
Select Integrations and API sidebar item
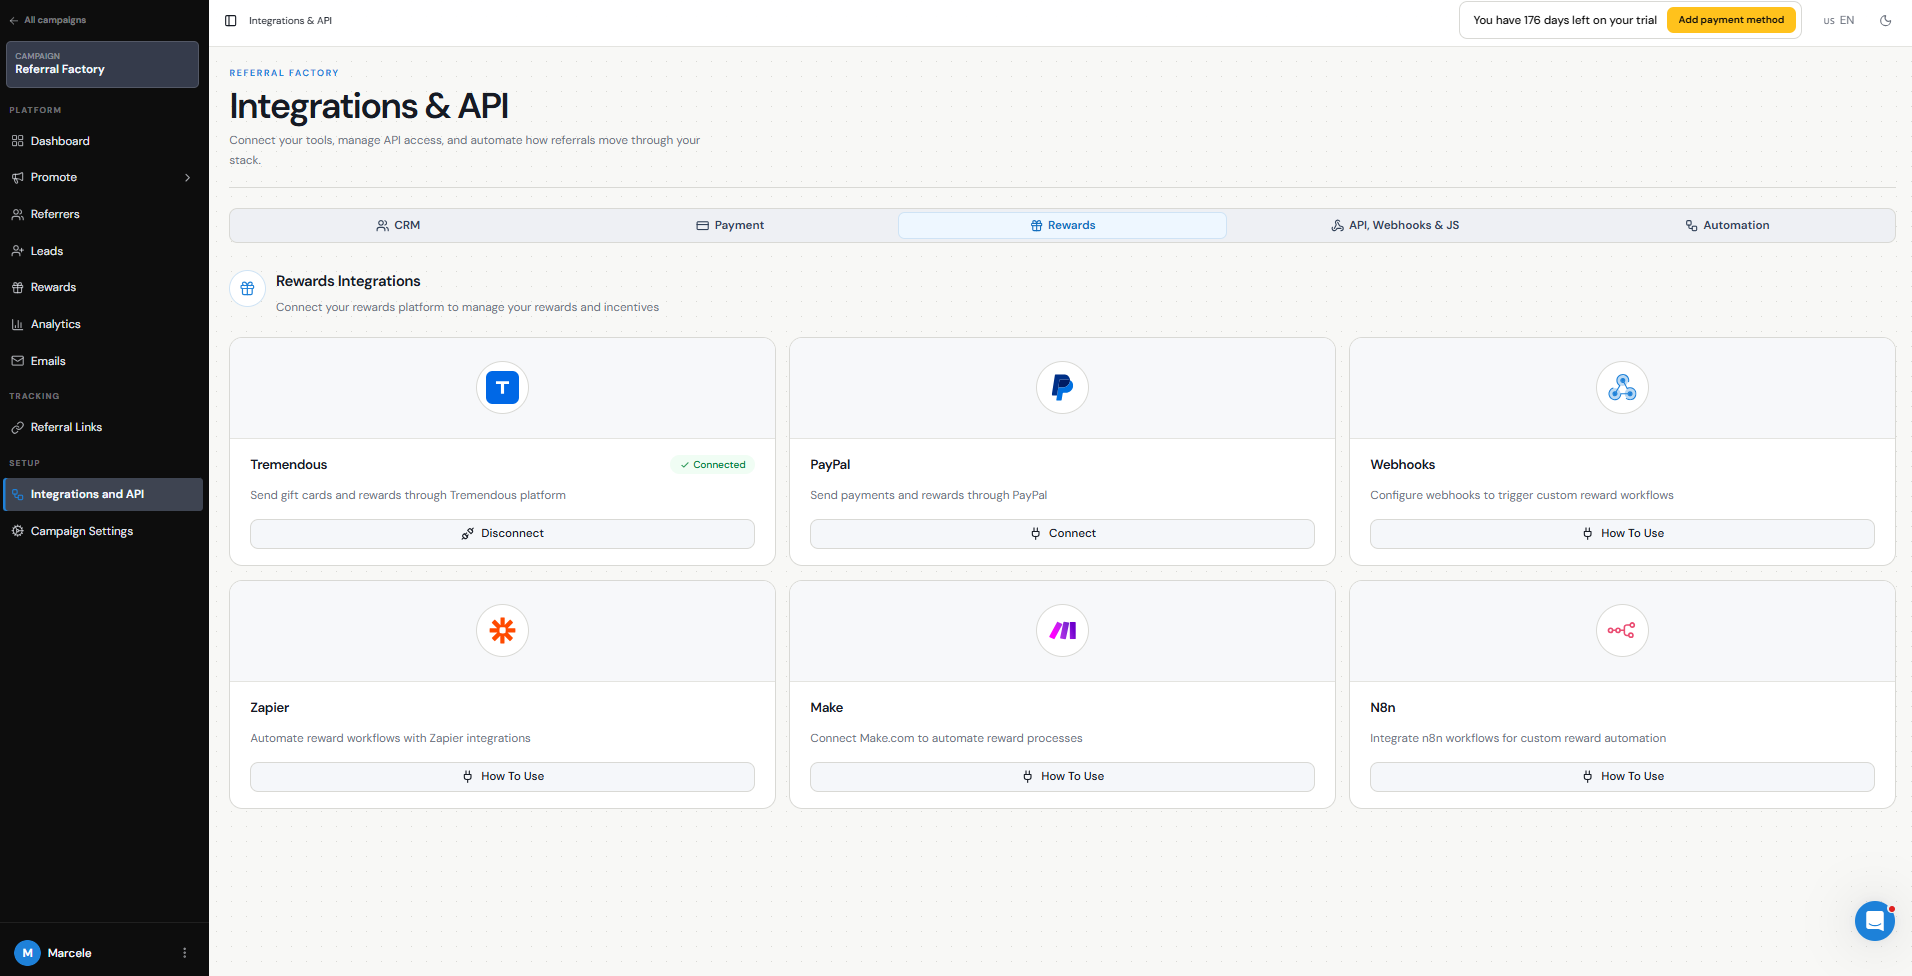point(102,494)
